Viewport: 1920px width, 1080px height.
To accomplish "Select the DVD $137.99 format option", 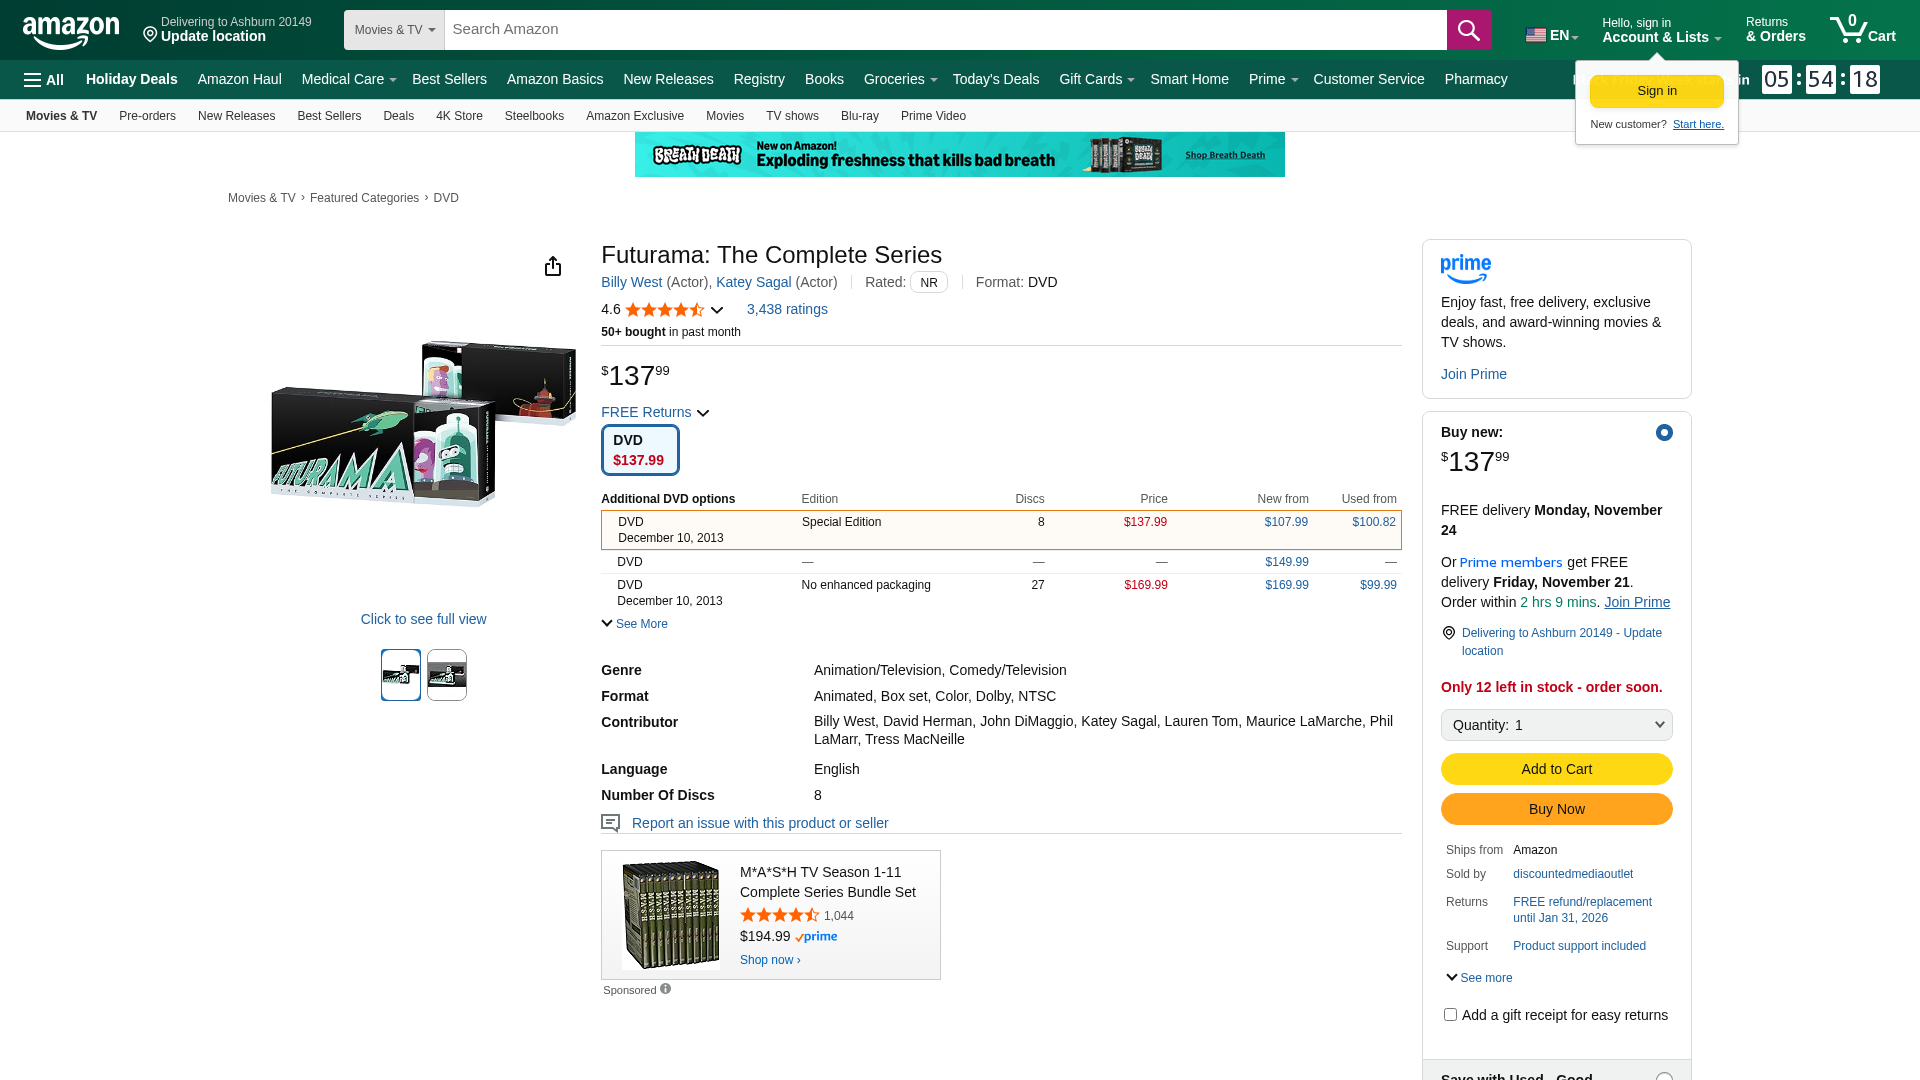I will point(640,450).
